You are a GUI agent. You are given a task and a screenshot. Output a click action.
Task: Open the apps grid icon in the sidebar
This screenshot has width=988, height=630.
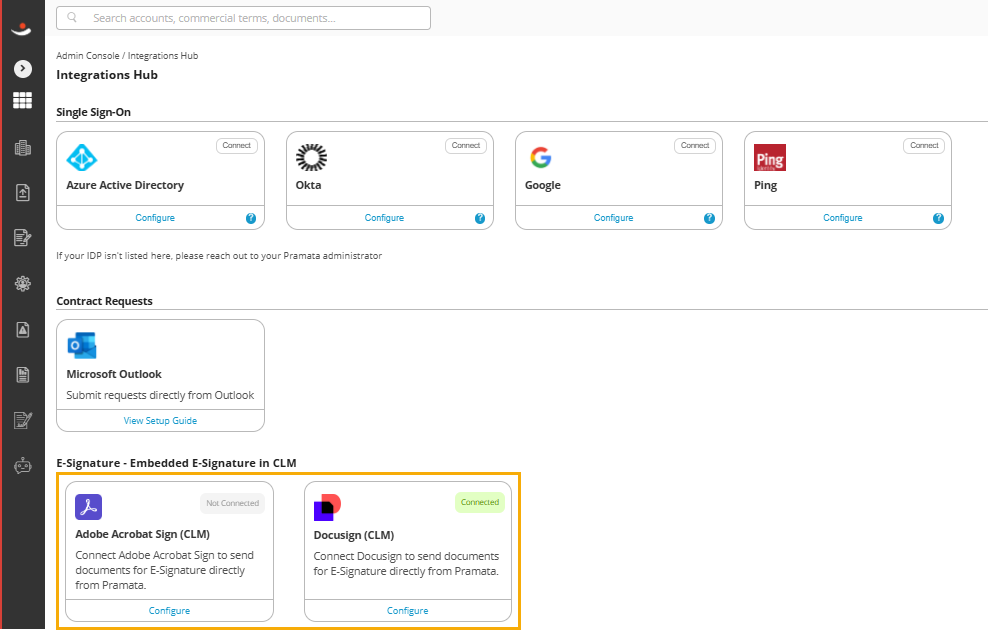[x=23, y=100]
